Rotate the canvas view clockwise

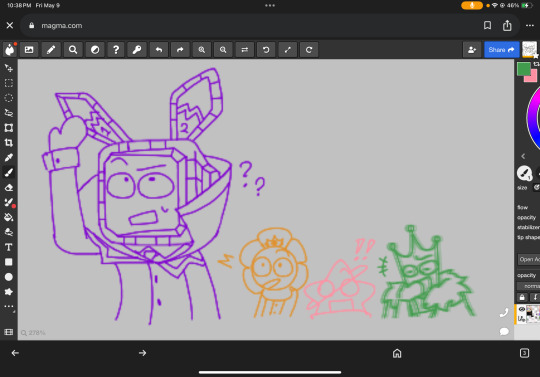[309, 50]
